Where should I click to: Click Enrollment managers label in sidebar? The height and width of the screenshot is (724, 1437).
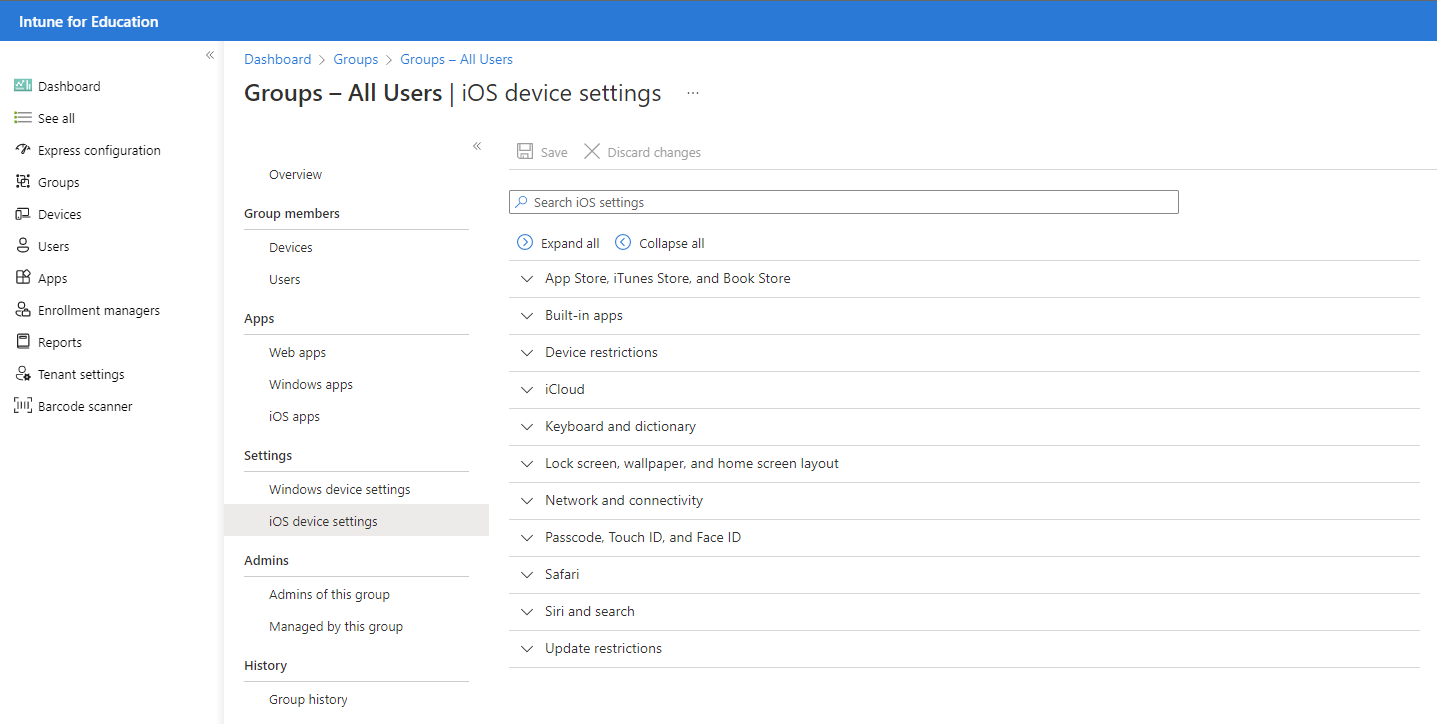pyautogui.click(x=99, y=310)
